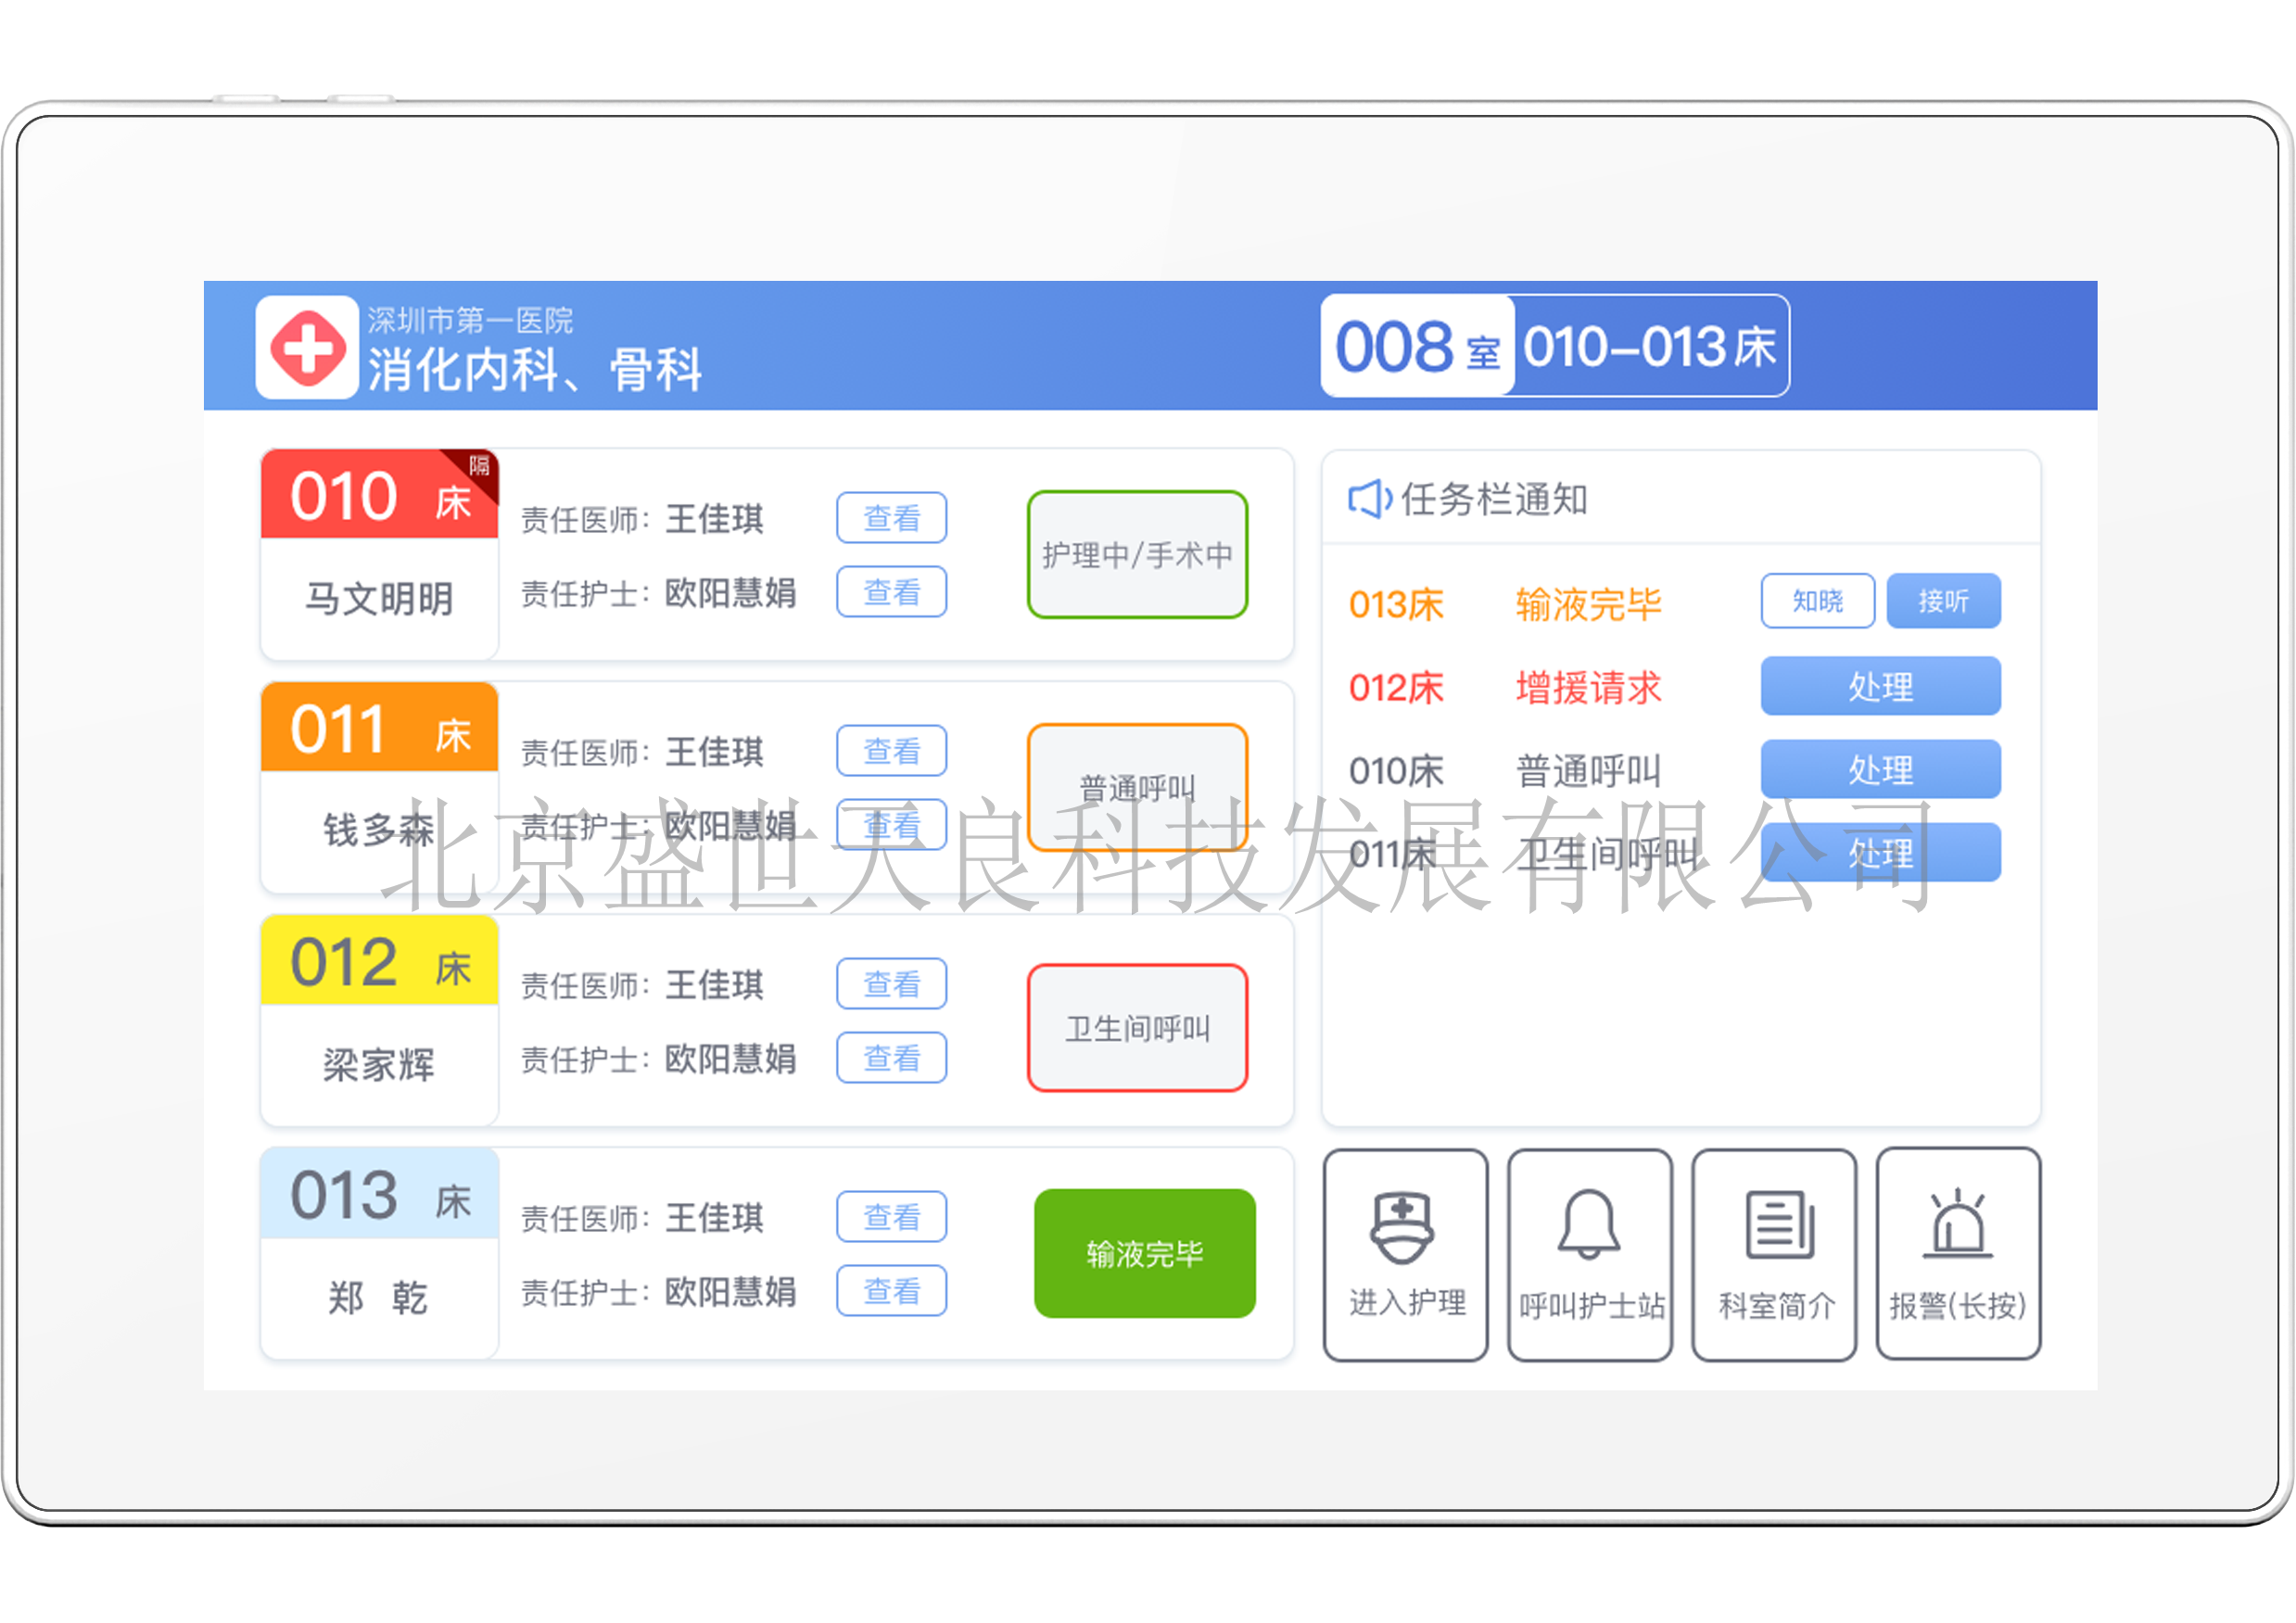Tap the red cross hospital logo
The image size is (2296, 1623).
click(x=307, y=347)
